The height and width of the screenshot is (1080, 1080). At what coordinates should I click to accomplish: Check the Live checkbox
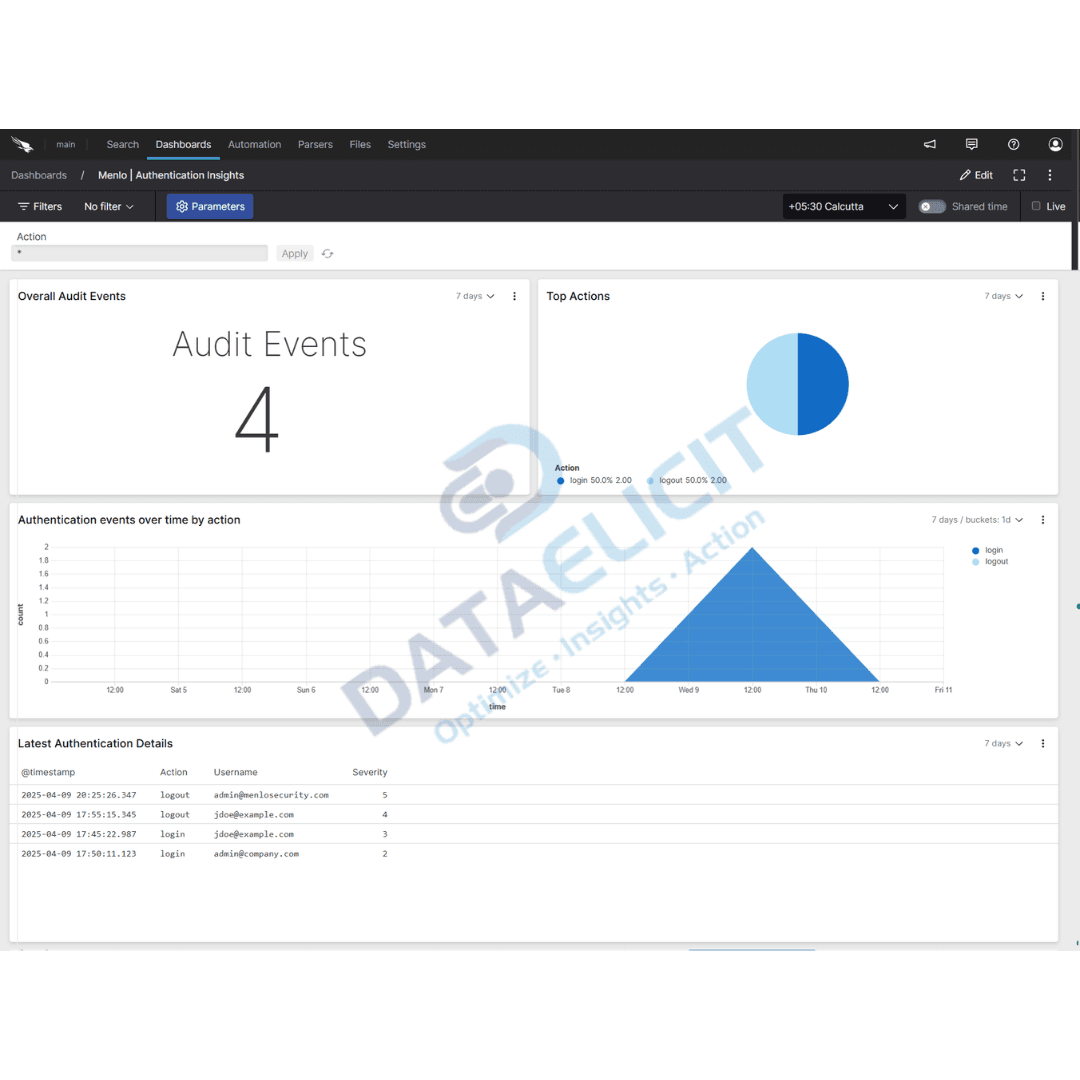click(x=1036, y=206)
